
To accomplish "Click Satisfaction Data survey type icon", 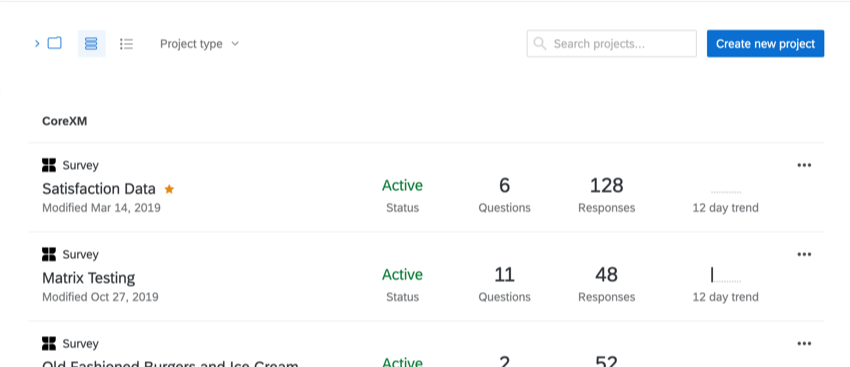I will tap(49, 165).
